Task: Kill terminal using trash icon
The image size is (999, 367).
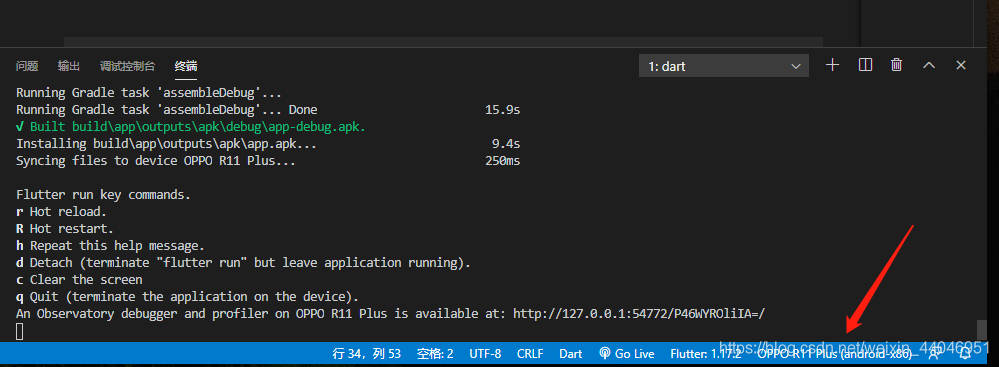Action: 896,65
